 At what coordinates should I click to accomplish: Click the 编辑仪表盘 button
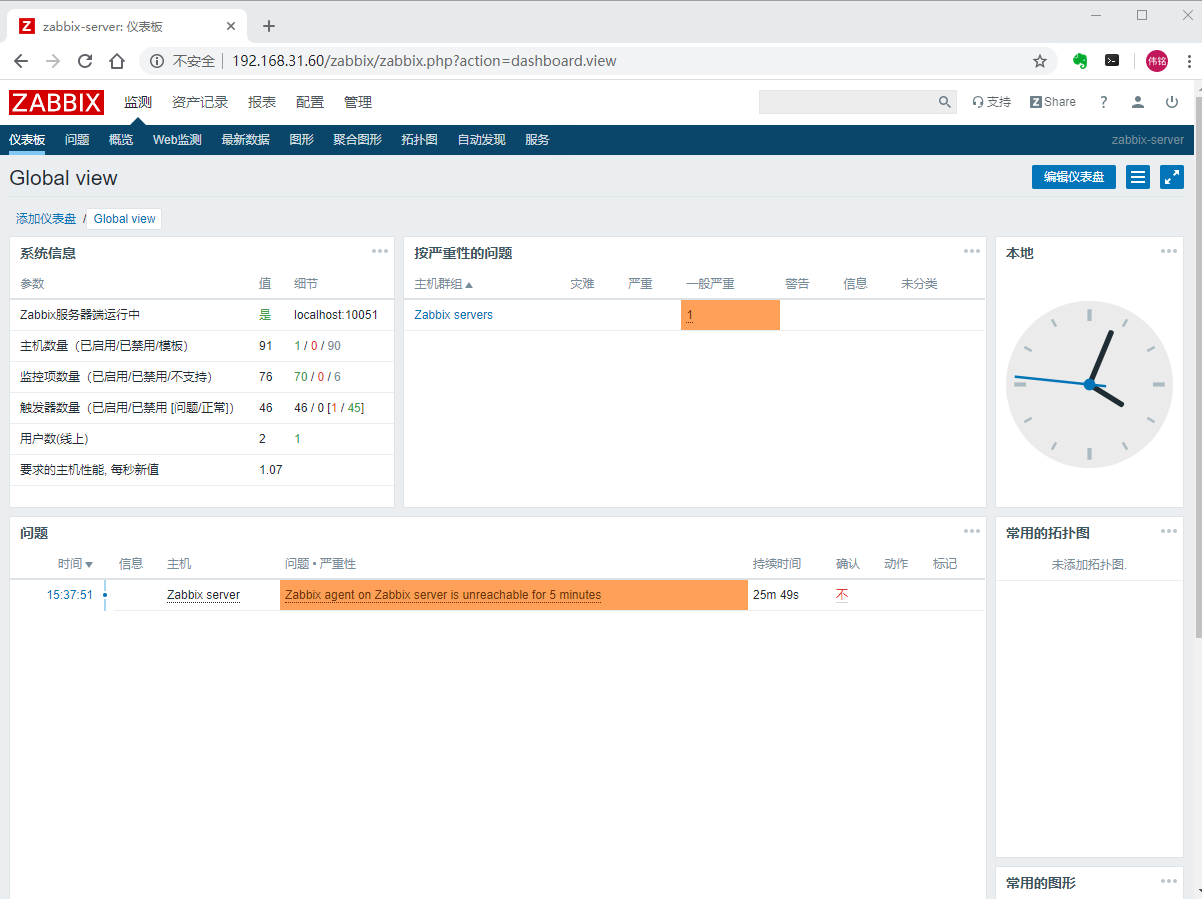coord(1074,177)
